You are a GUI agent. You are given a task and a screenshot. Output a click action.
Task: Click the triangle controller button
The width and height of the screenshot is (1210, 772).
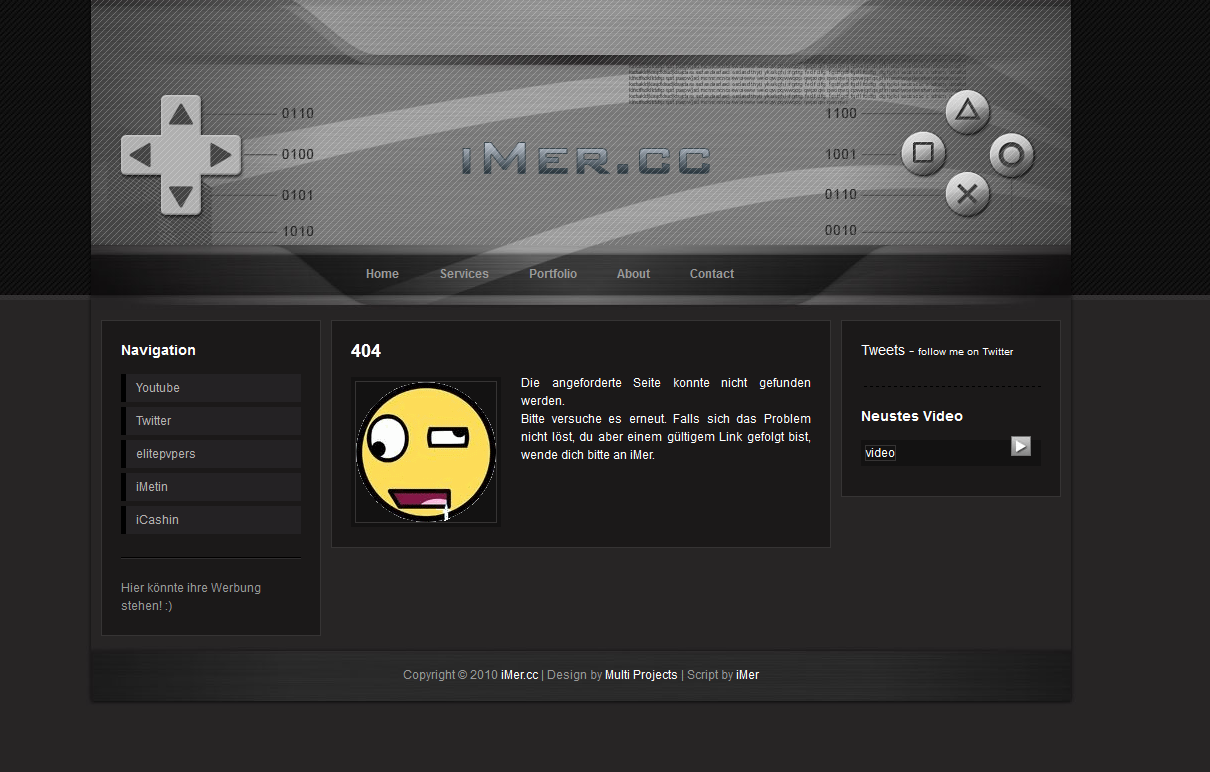pyautogui.click(x=966, y=112)
